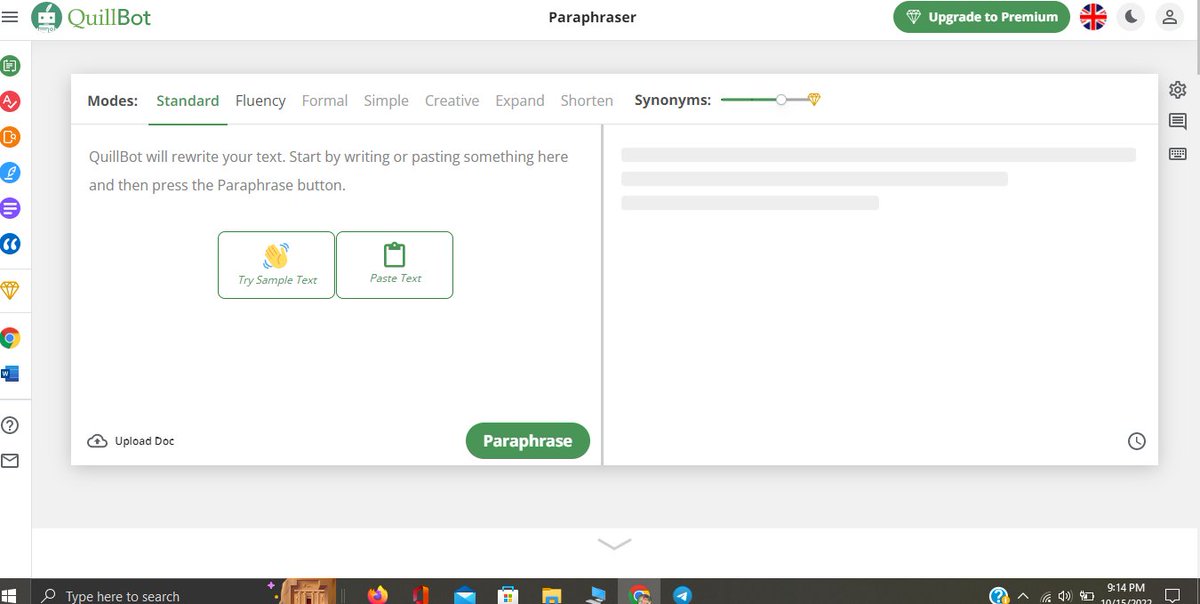Viewport: 1200px width, 604px height.
Task: Open the history clock icon
Action: click(x=1137, y=441)
